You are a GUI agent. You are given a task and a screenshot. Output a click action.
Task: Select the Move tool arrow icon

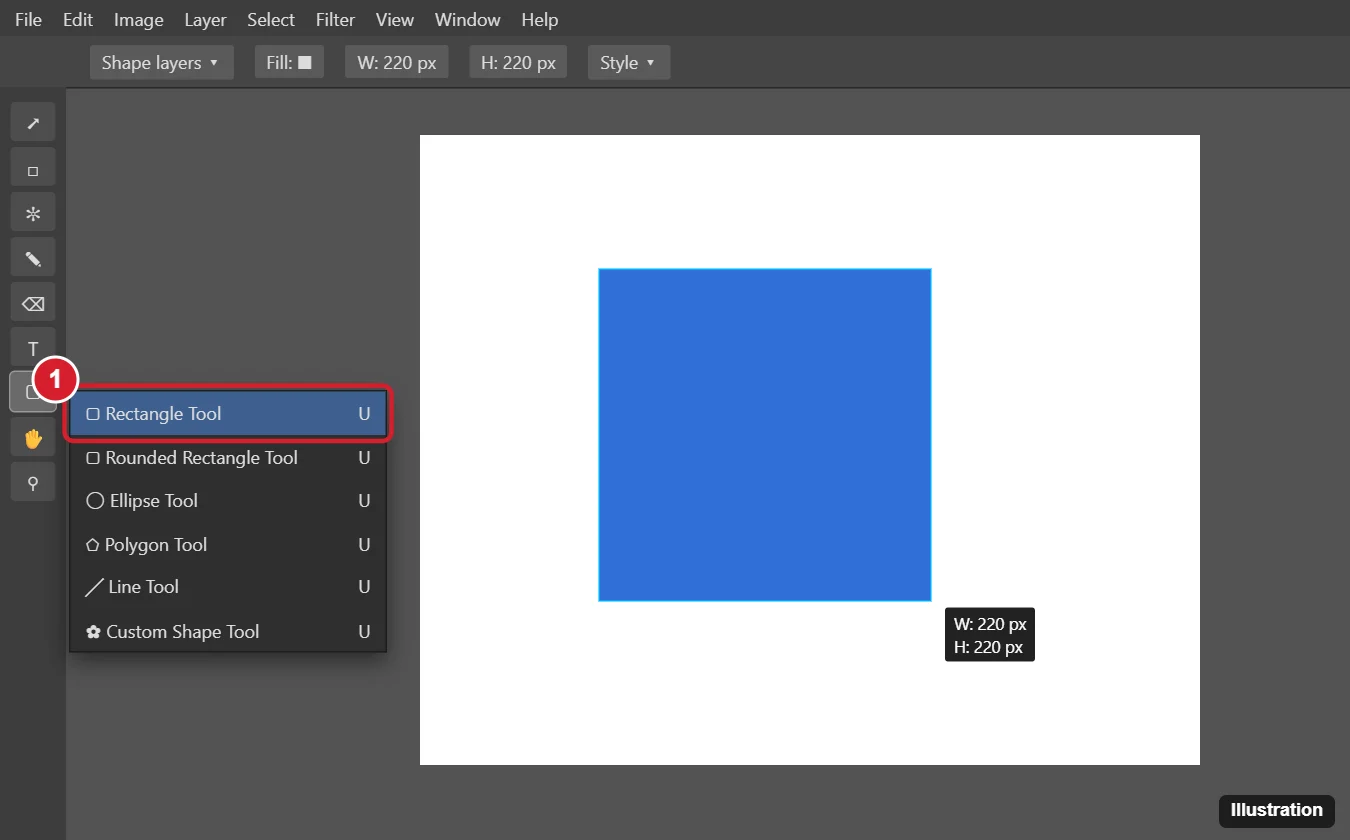[33, 122]
